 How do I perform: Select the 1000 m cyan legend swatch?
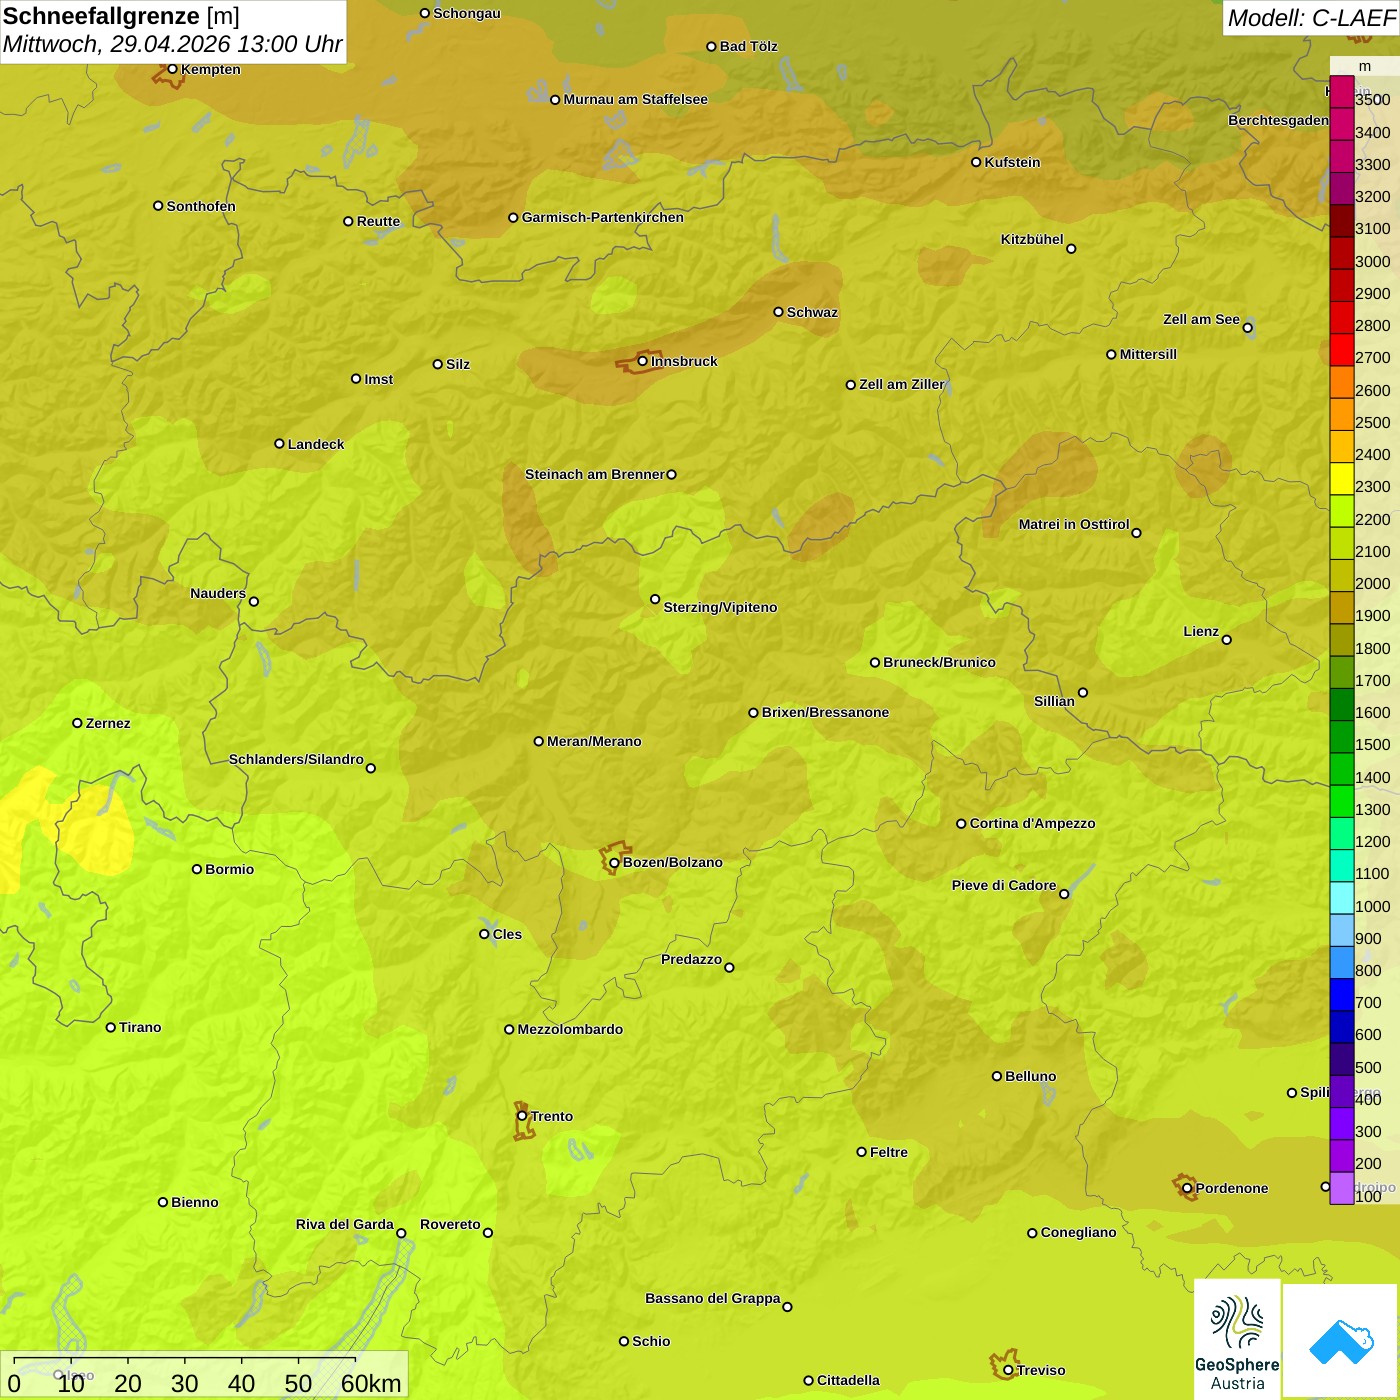pyautogui.click(x=1342, y=898)
